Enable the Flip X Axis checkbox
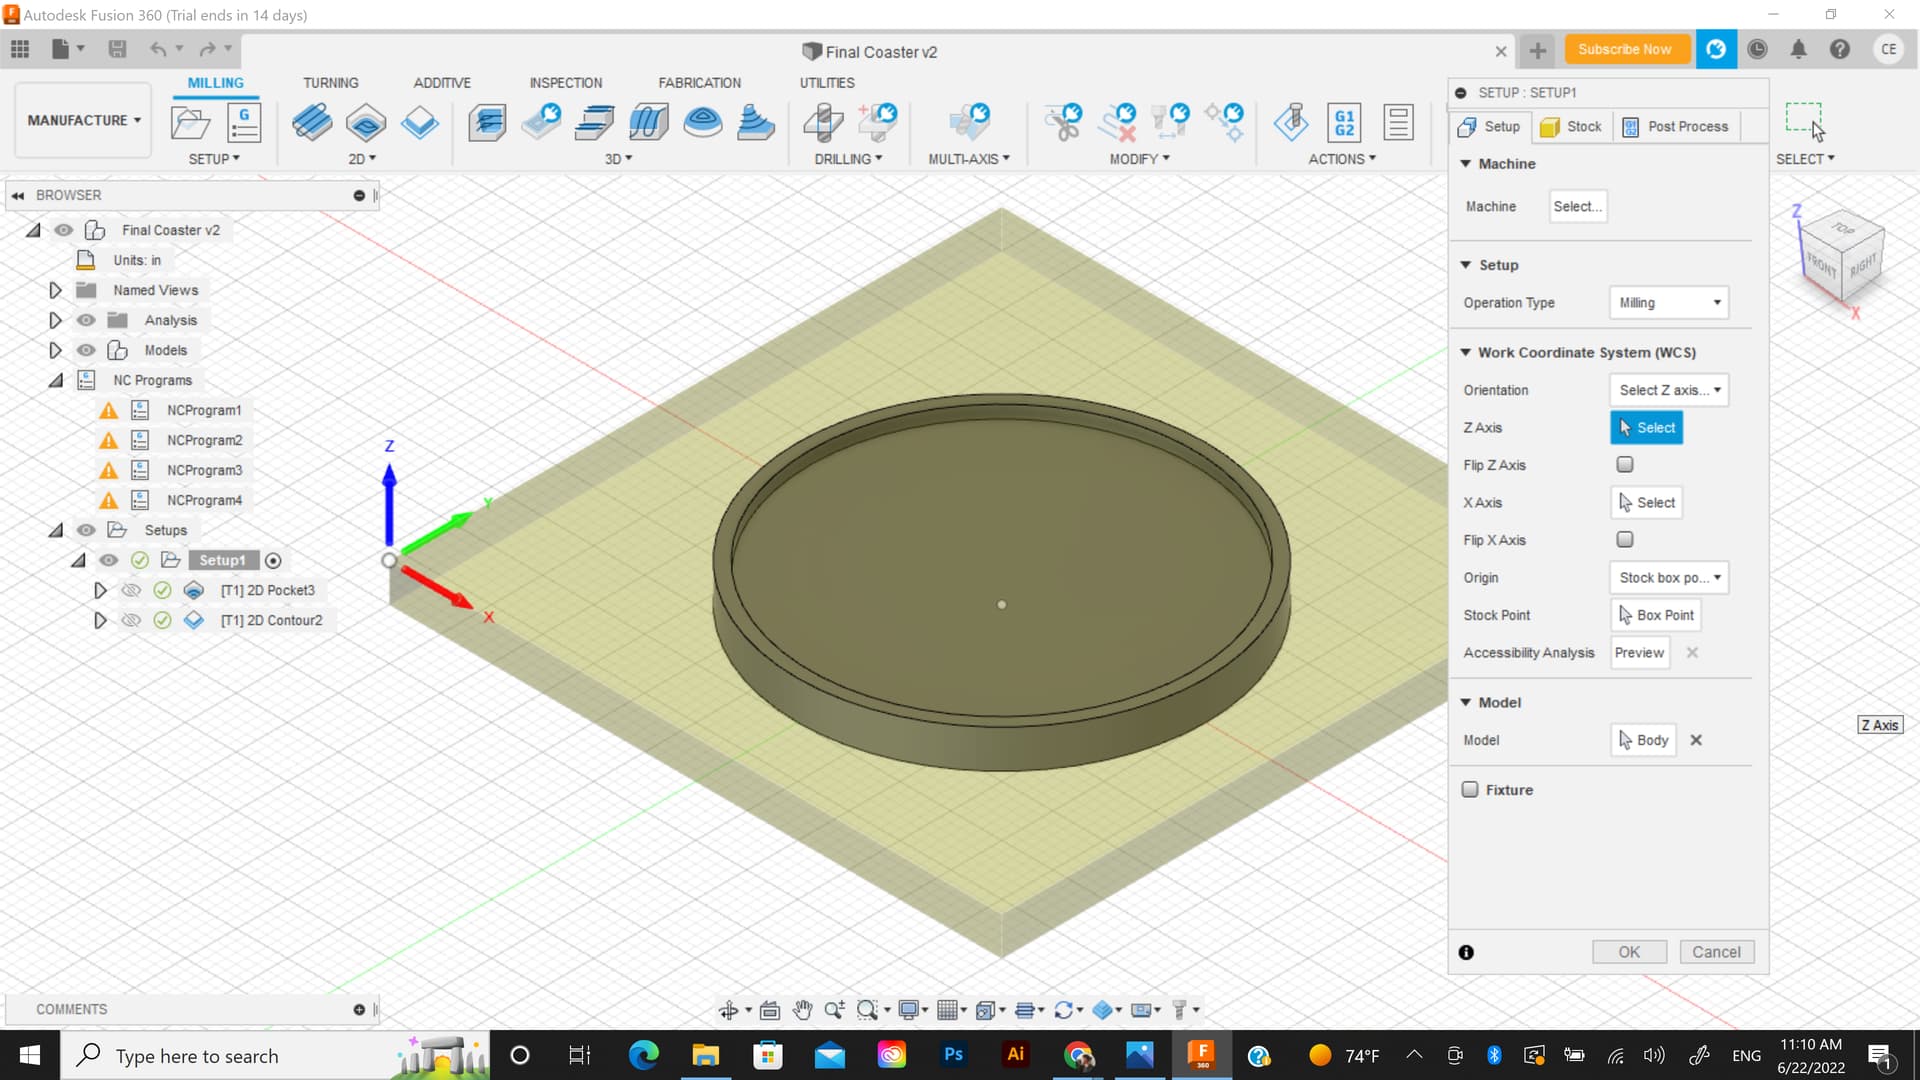 [x=1625, y=539]
